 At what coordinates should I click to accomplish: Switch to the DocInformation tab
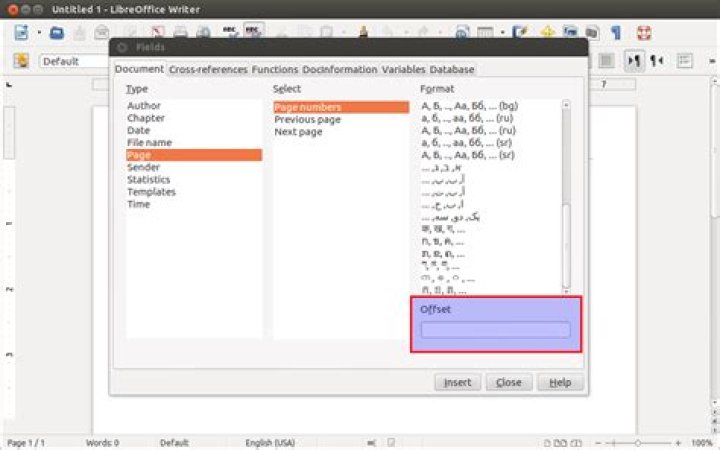point(340,69)
